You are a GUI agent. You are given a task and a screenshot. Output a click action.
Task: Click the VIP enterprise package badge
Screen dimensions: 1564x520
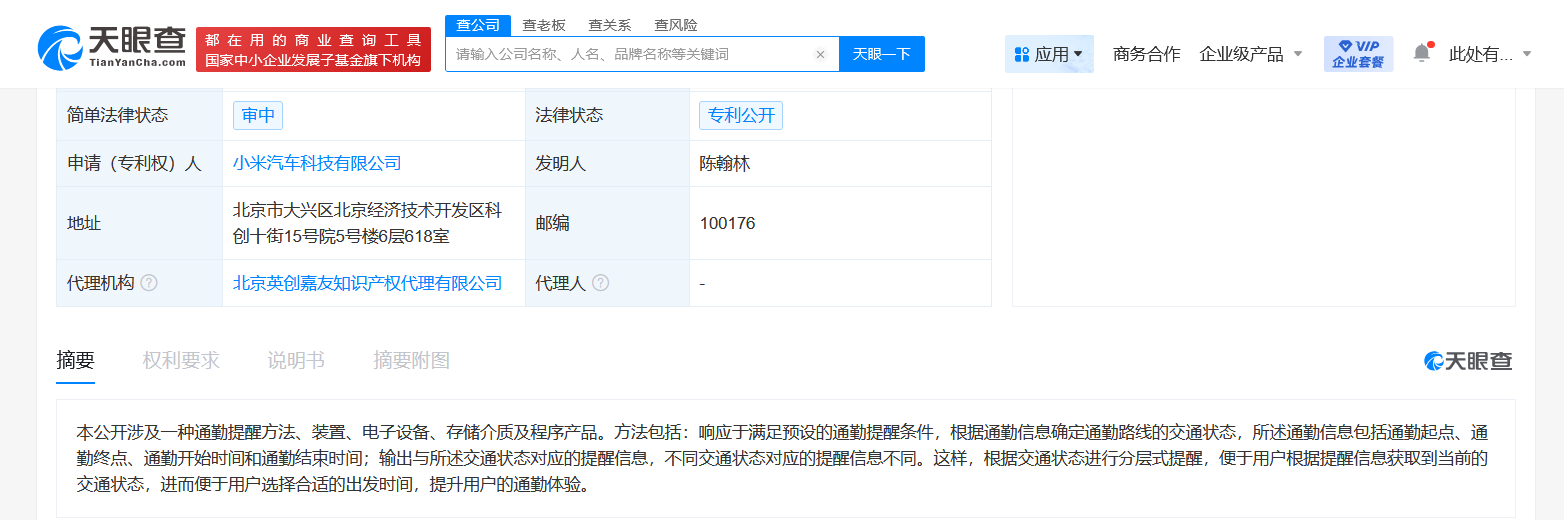pyautogui.click(x=1357, y=54)
